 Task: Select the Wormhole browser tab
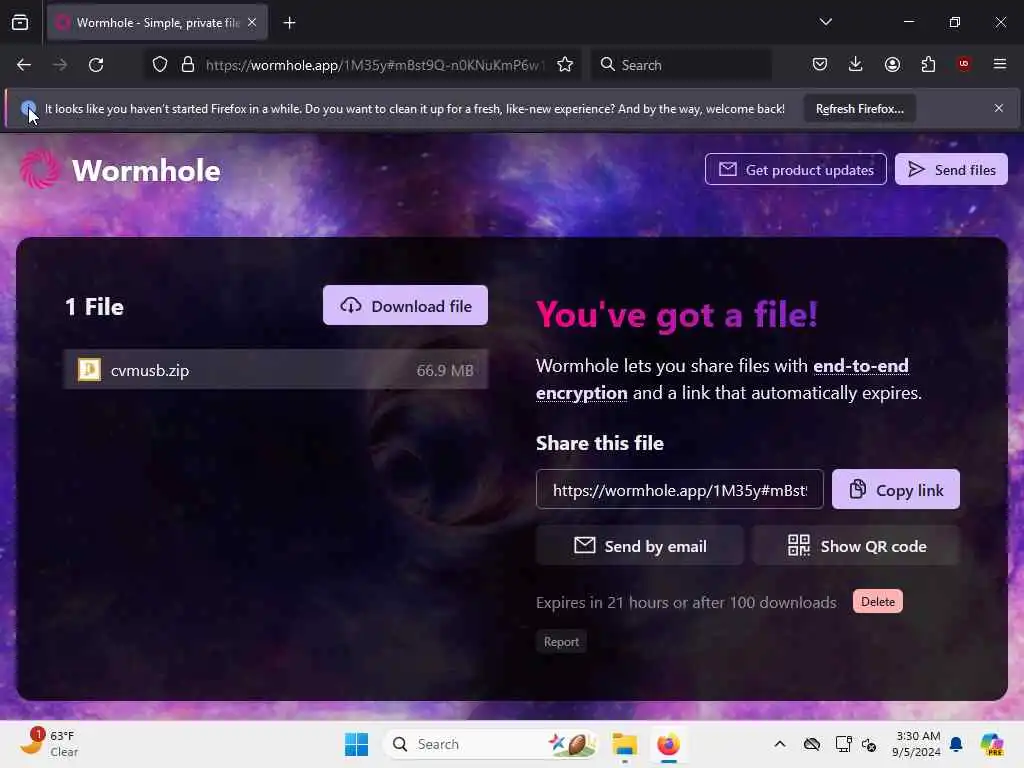[157, 23]
